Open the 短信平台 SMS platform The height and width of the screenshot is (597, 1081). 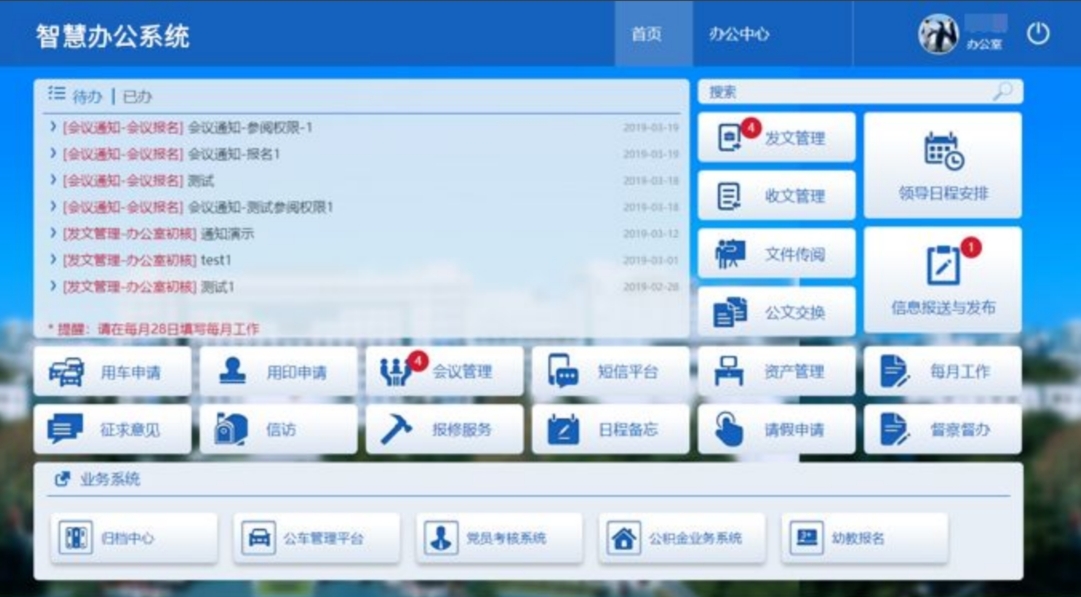point(610,372)
